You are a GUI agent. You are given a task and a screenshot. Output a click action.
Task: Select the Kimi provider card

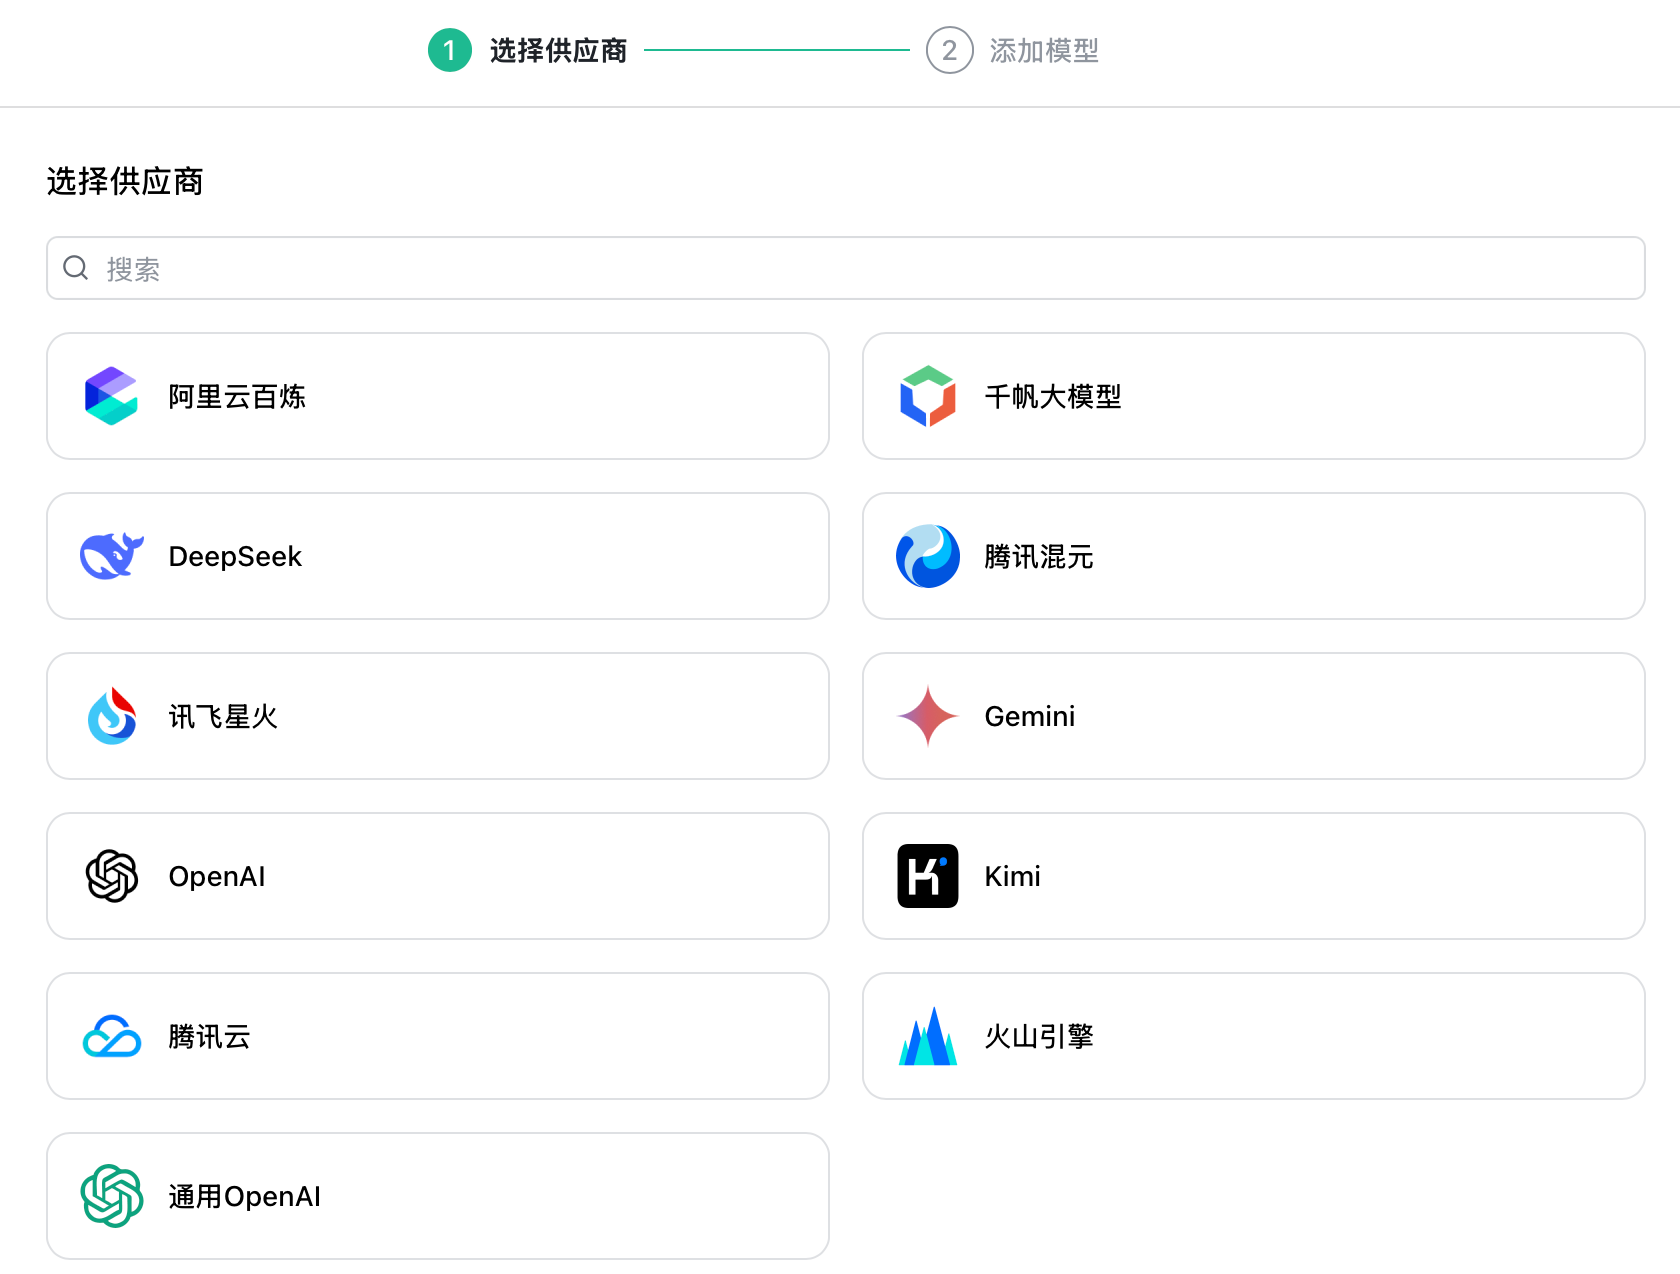[1254, 876]
